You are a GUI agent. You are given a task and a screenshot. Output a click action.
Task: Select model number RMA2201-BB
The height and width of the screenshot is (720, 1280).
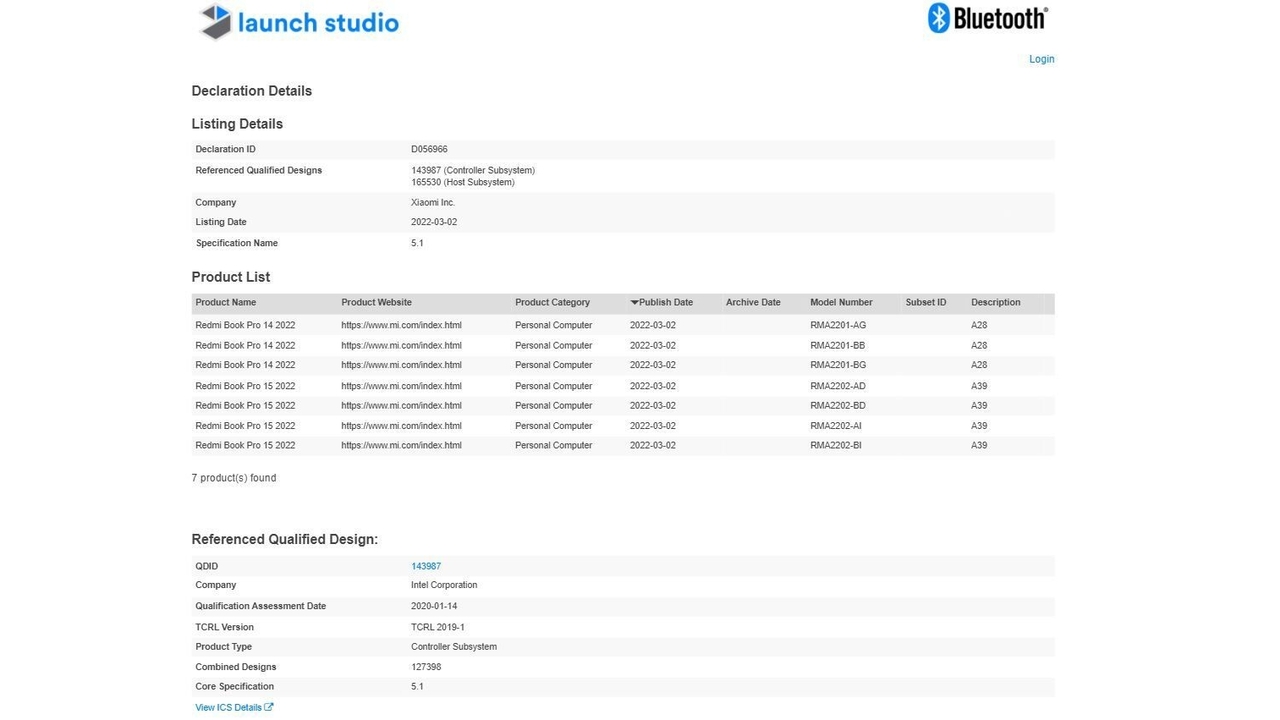tap(838, 345)
